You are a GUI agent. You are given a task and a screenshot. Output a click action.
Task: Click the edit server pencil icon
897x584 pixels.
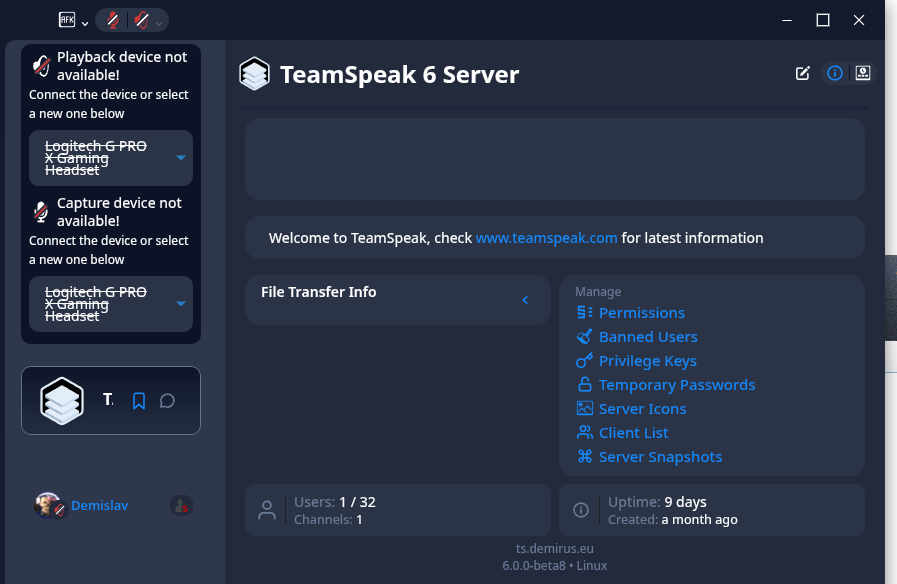[x=803, y=73]
